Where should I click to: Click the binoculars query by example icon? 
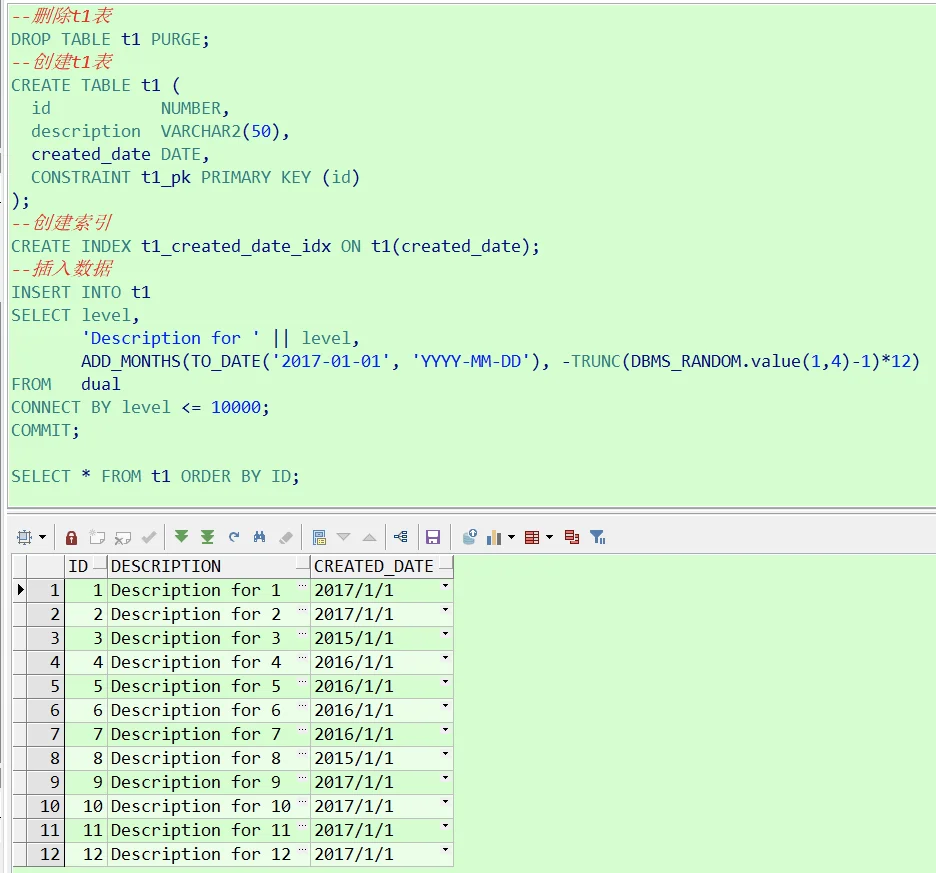point(259,537)
